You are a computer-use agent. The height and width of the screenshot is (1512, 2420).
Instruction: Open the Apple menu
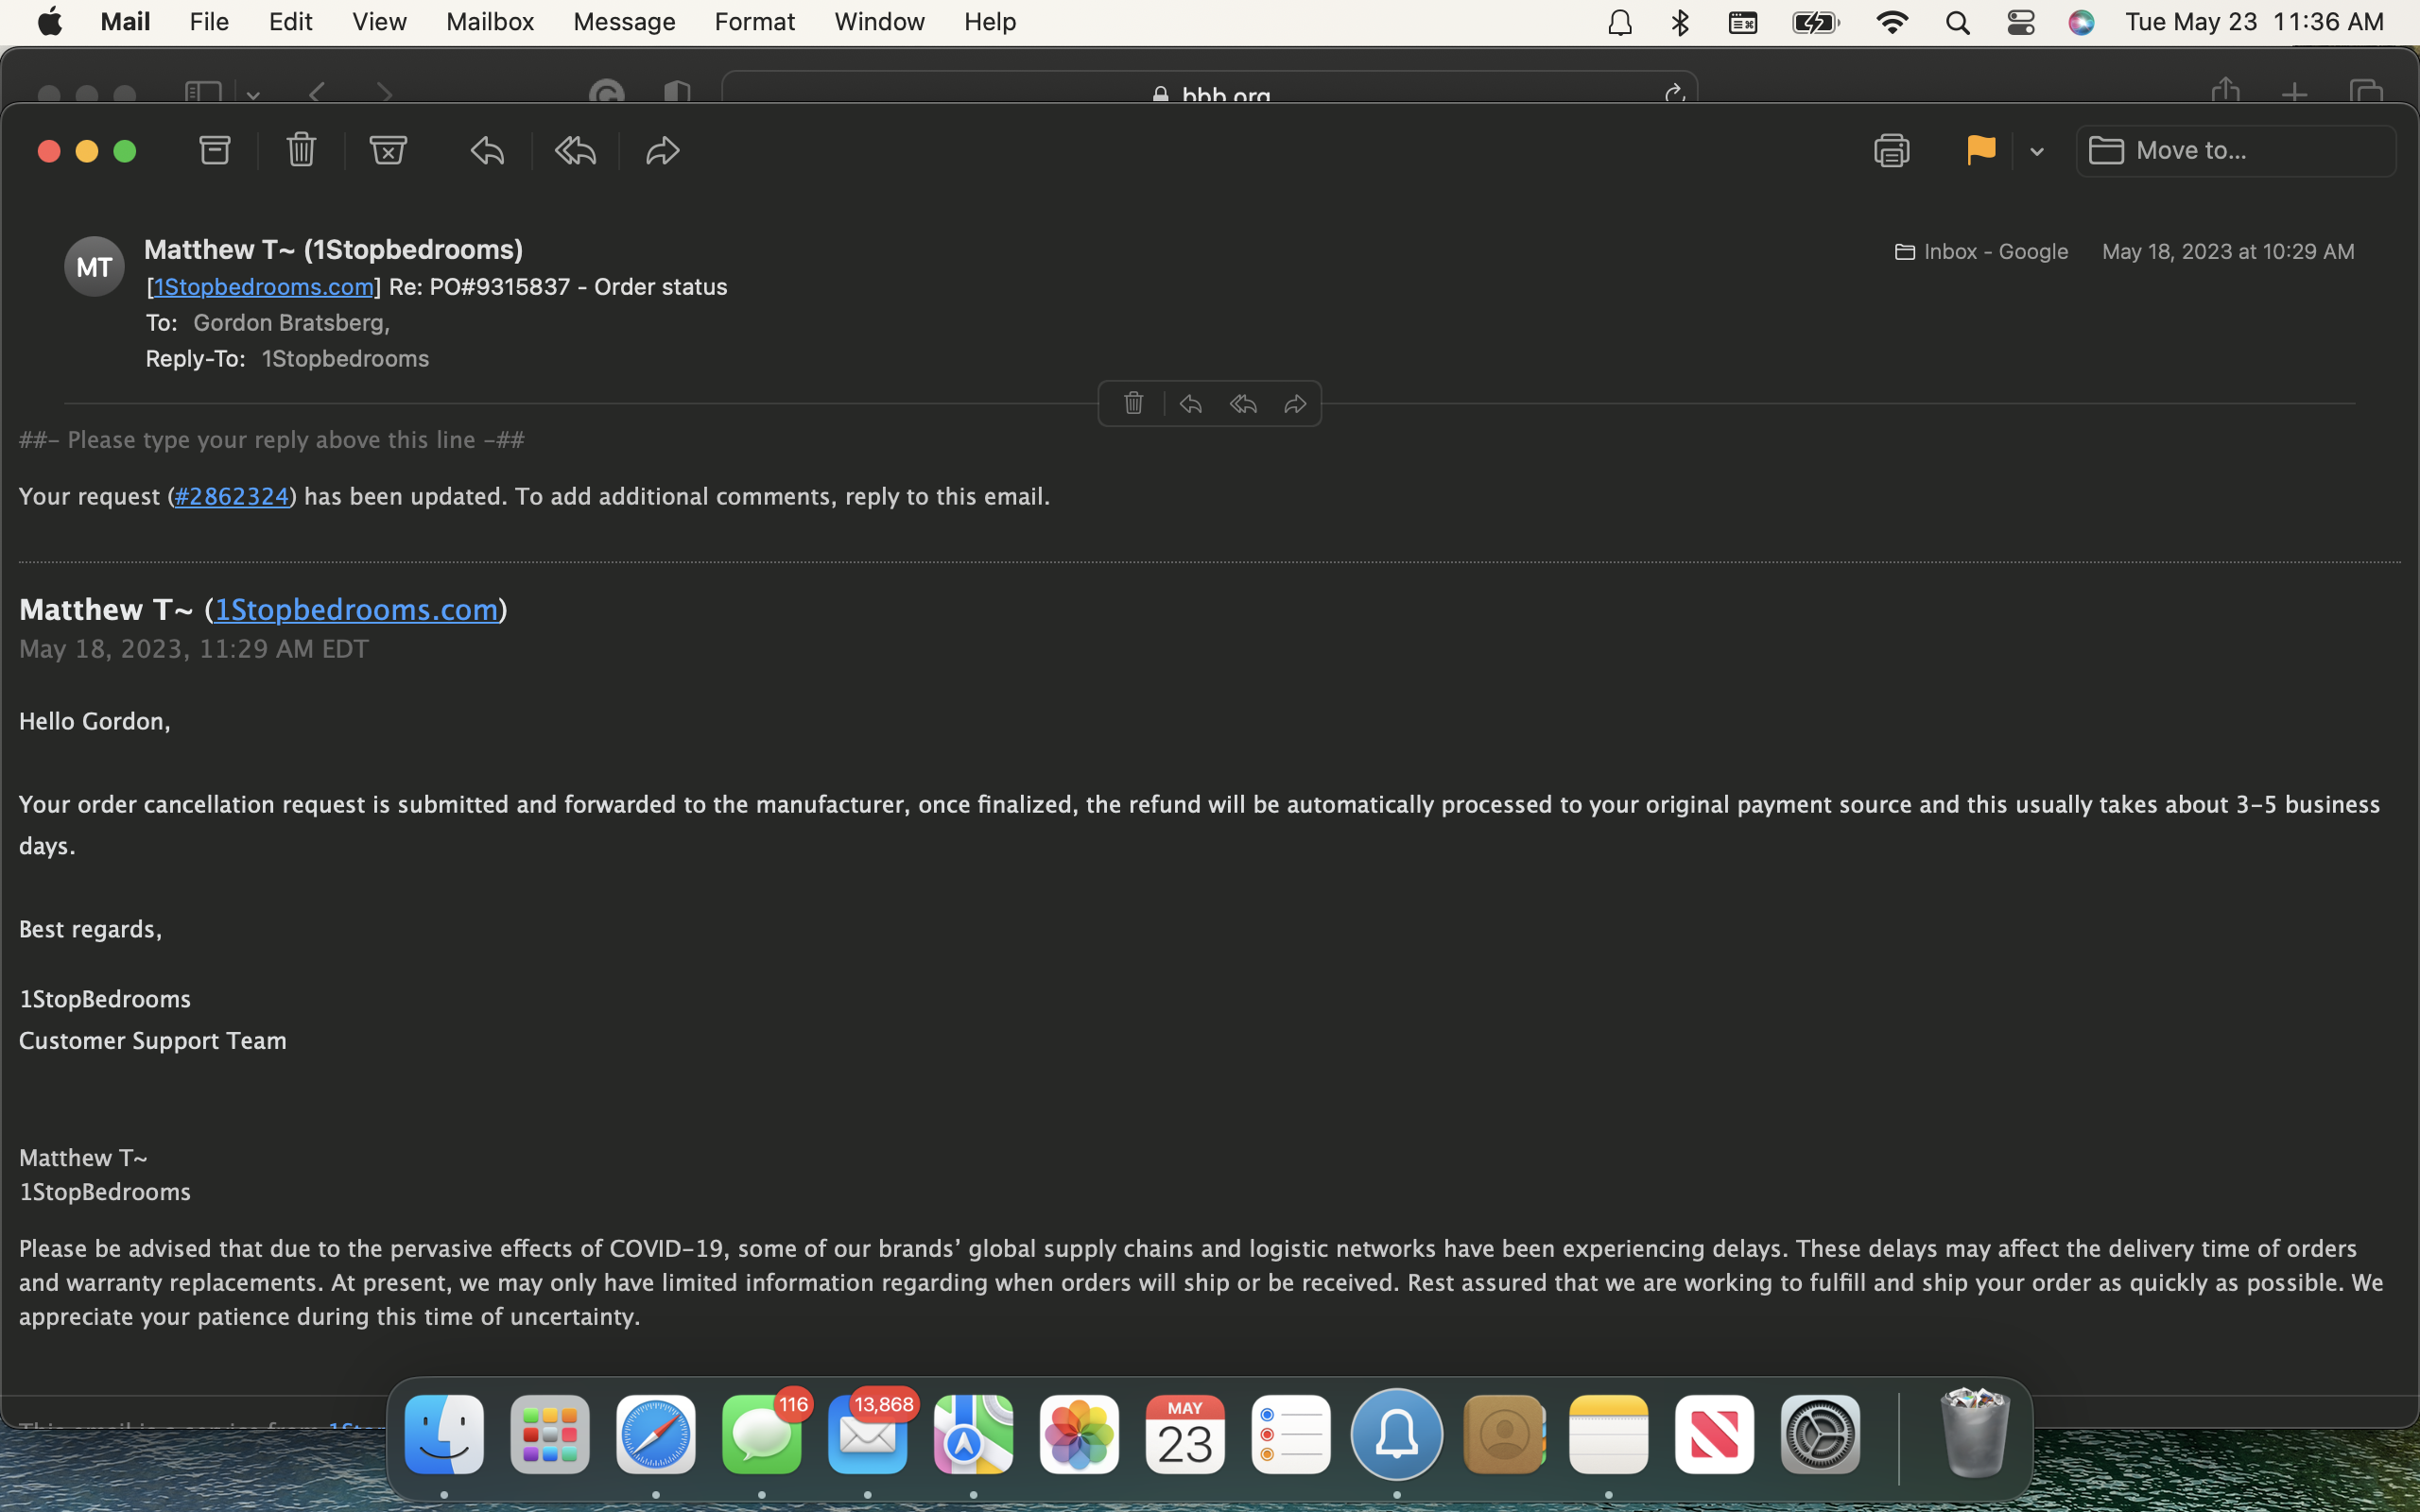point(50,21)
